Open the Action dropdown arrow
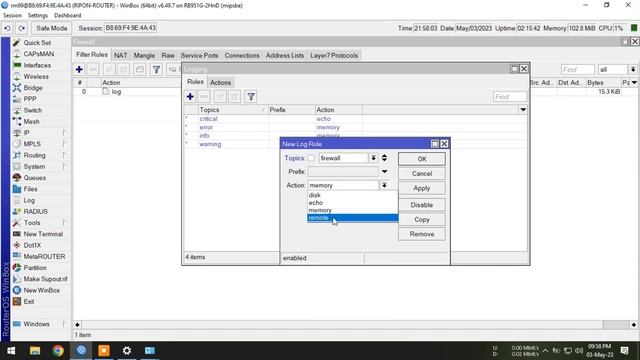 pyautogui.click(x=384, y=185)
